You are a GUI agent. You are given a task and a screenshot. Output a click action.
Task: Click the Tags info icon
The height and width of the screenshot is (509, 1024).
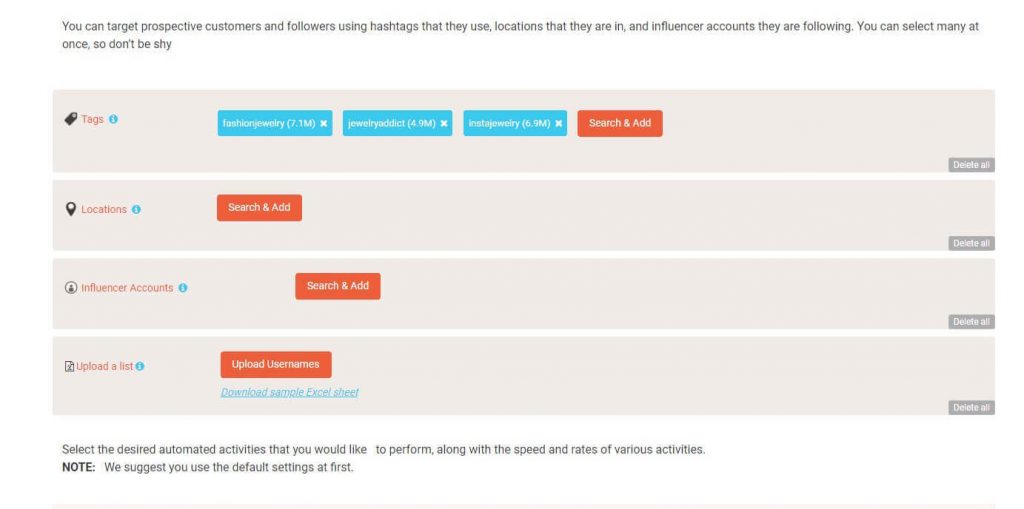(x=113, y=120)
